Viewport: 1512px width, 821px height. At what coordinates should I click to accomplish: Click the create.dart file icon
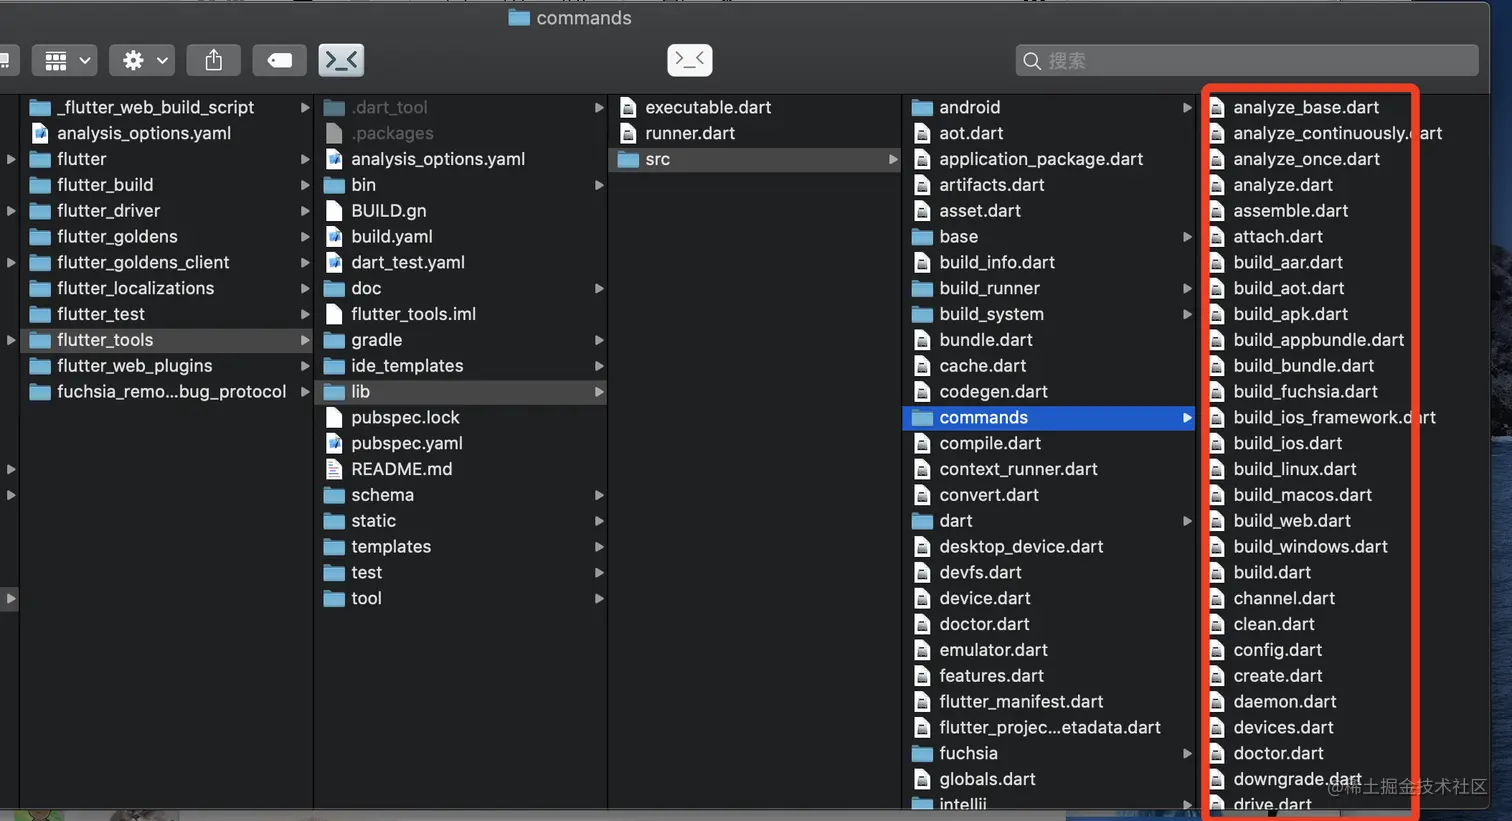coord(1216,676)
